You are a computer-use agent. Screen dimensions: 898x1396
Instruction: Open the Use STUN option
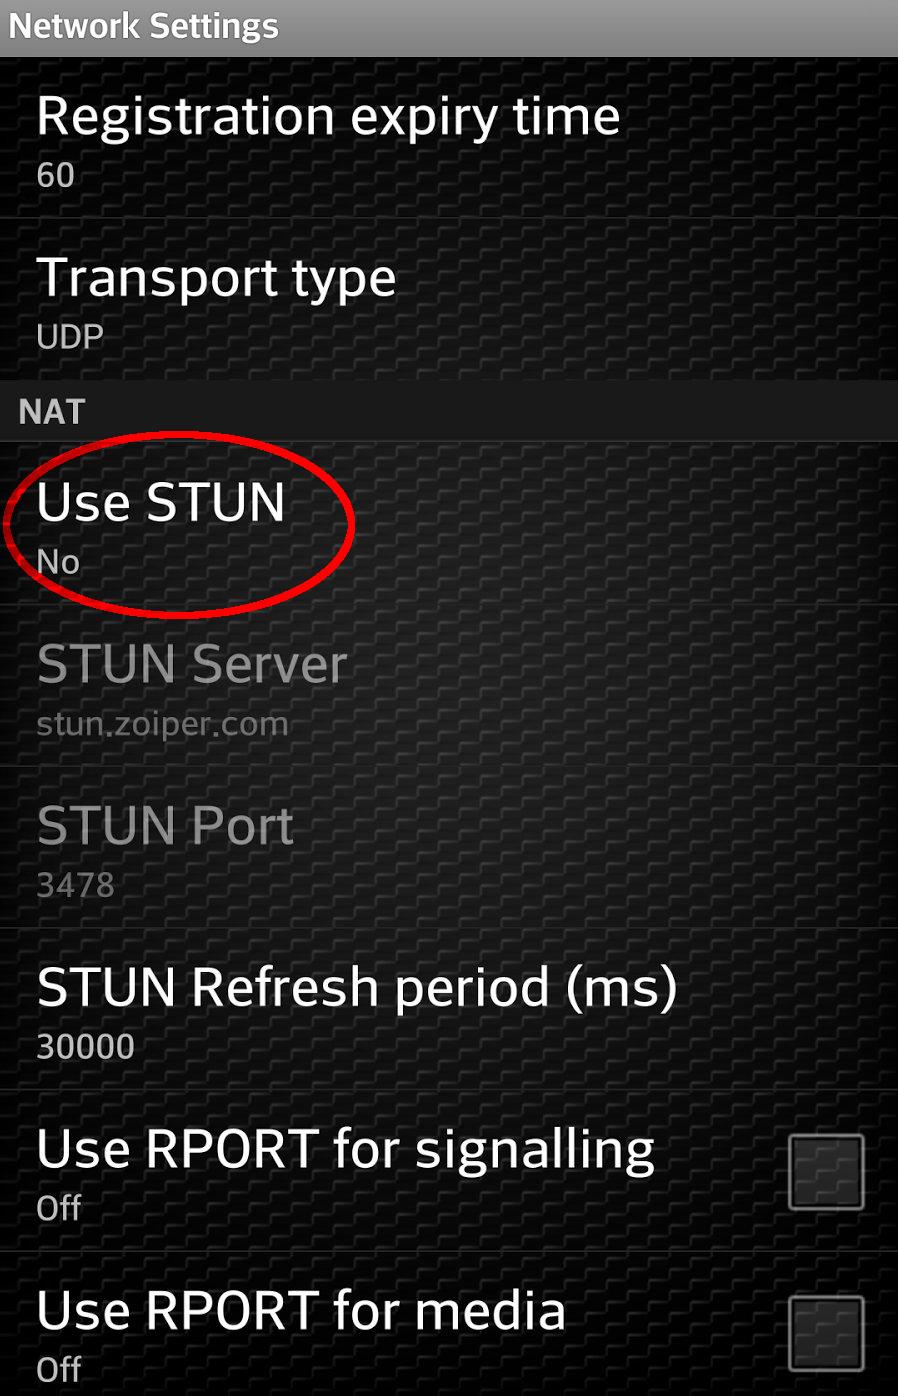449,525
